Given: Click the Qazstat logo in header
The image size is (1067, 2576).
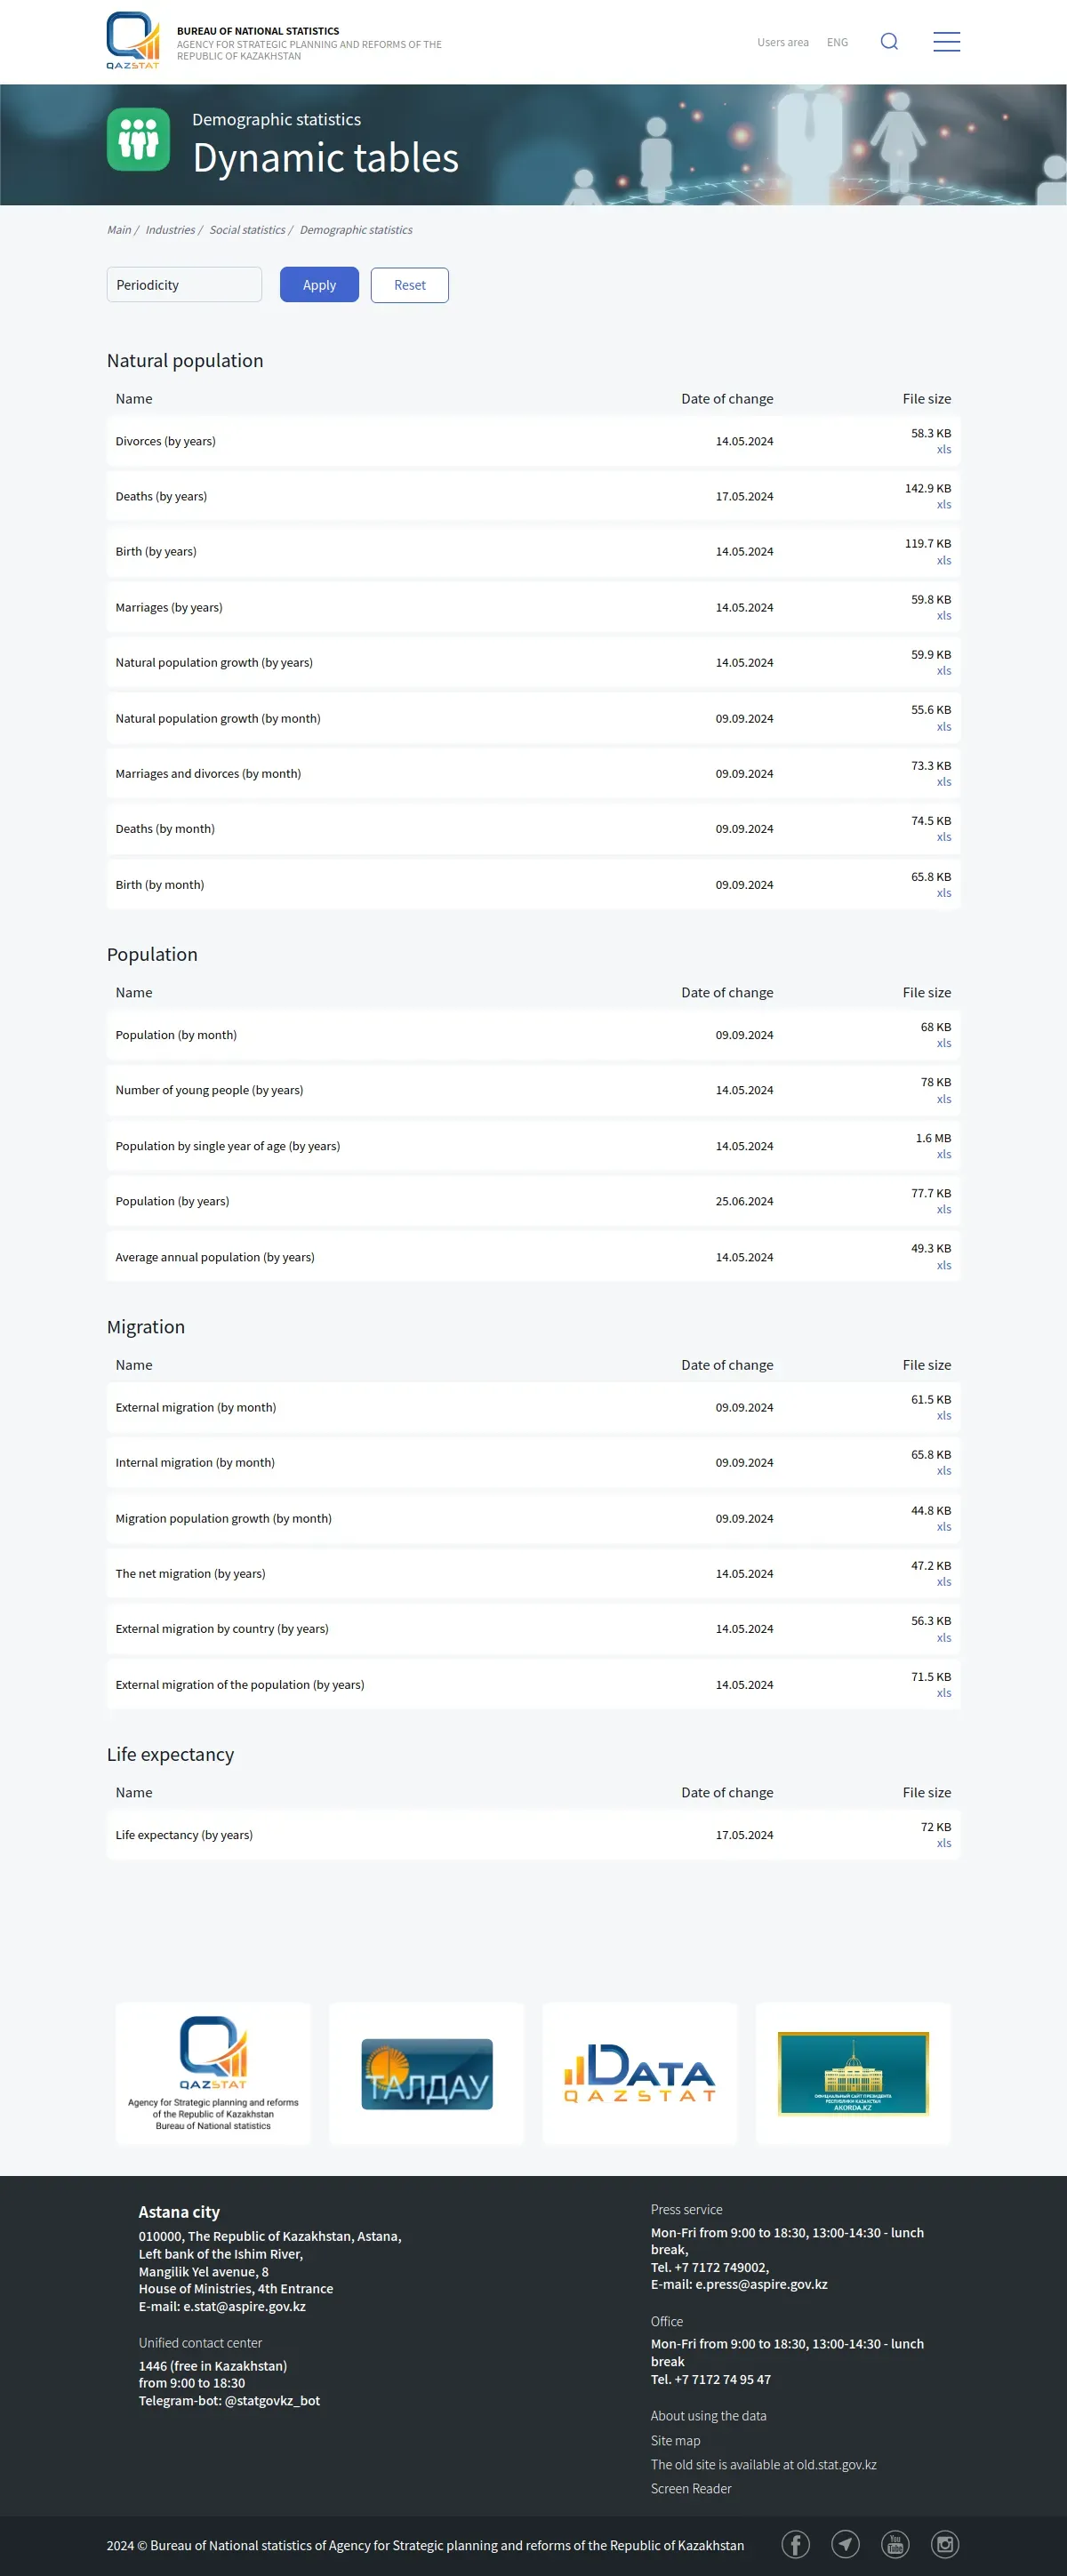Looking at the screenshot, I should (x=133, y=40).
